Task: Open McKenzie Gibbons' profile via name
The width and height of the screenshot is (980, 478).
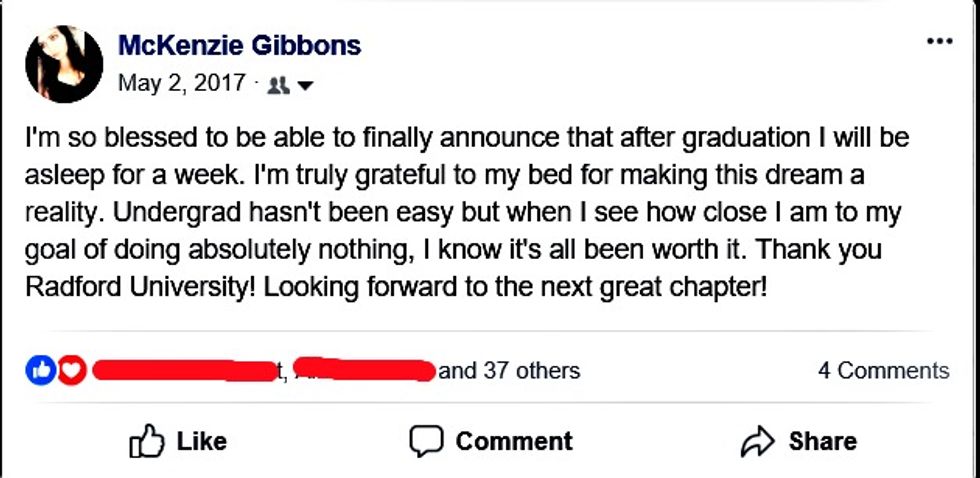Action: pyautogui.click(x=240, y=45)
